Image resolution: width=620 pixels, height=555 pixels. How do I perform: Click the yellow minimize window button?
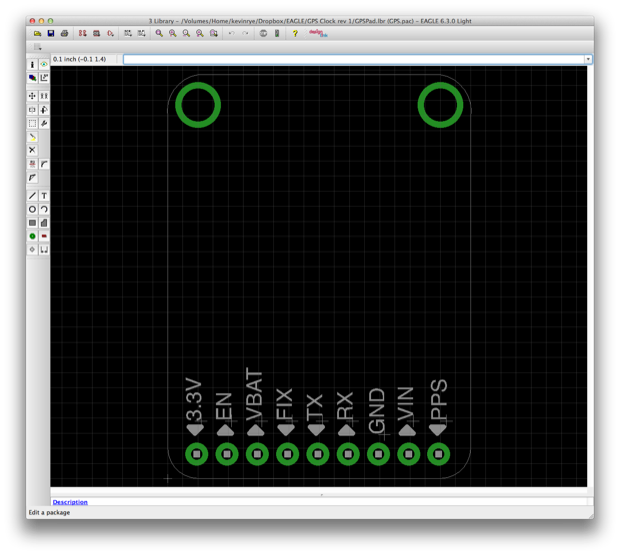[41, 21]
